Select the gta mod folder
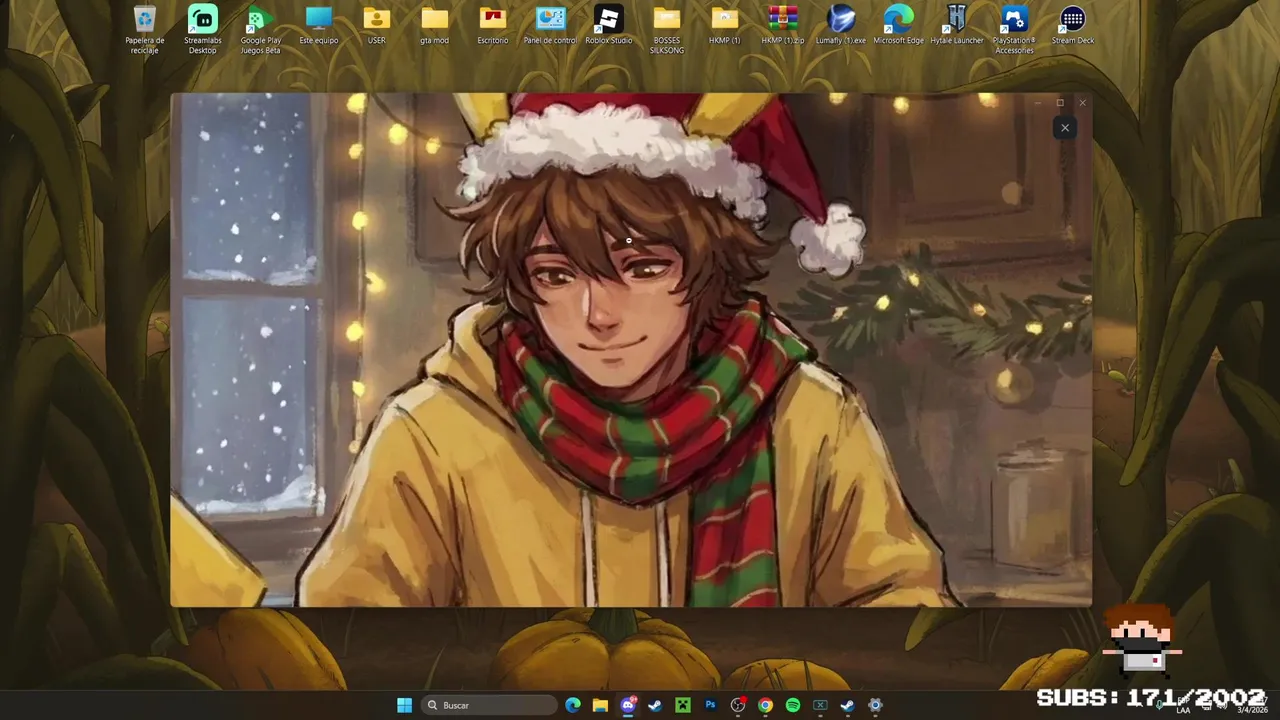The image size is (1280, 720). 435,26
